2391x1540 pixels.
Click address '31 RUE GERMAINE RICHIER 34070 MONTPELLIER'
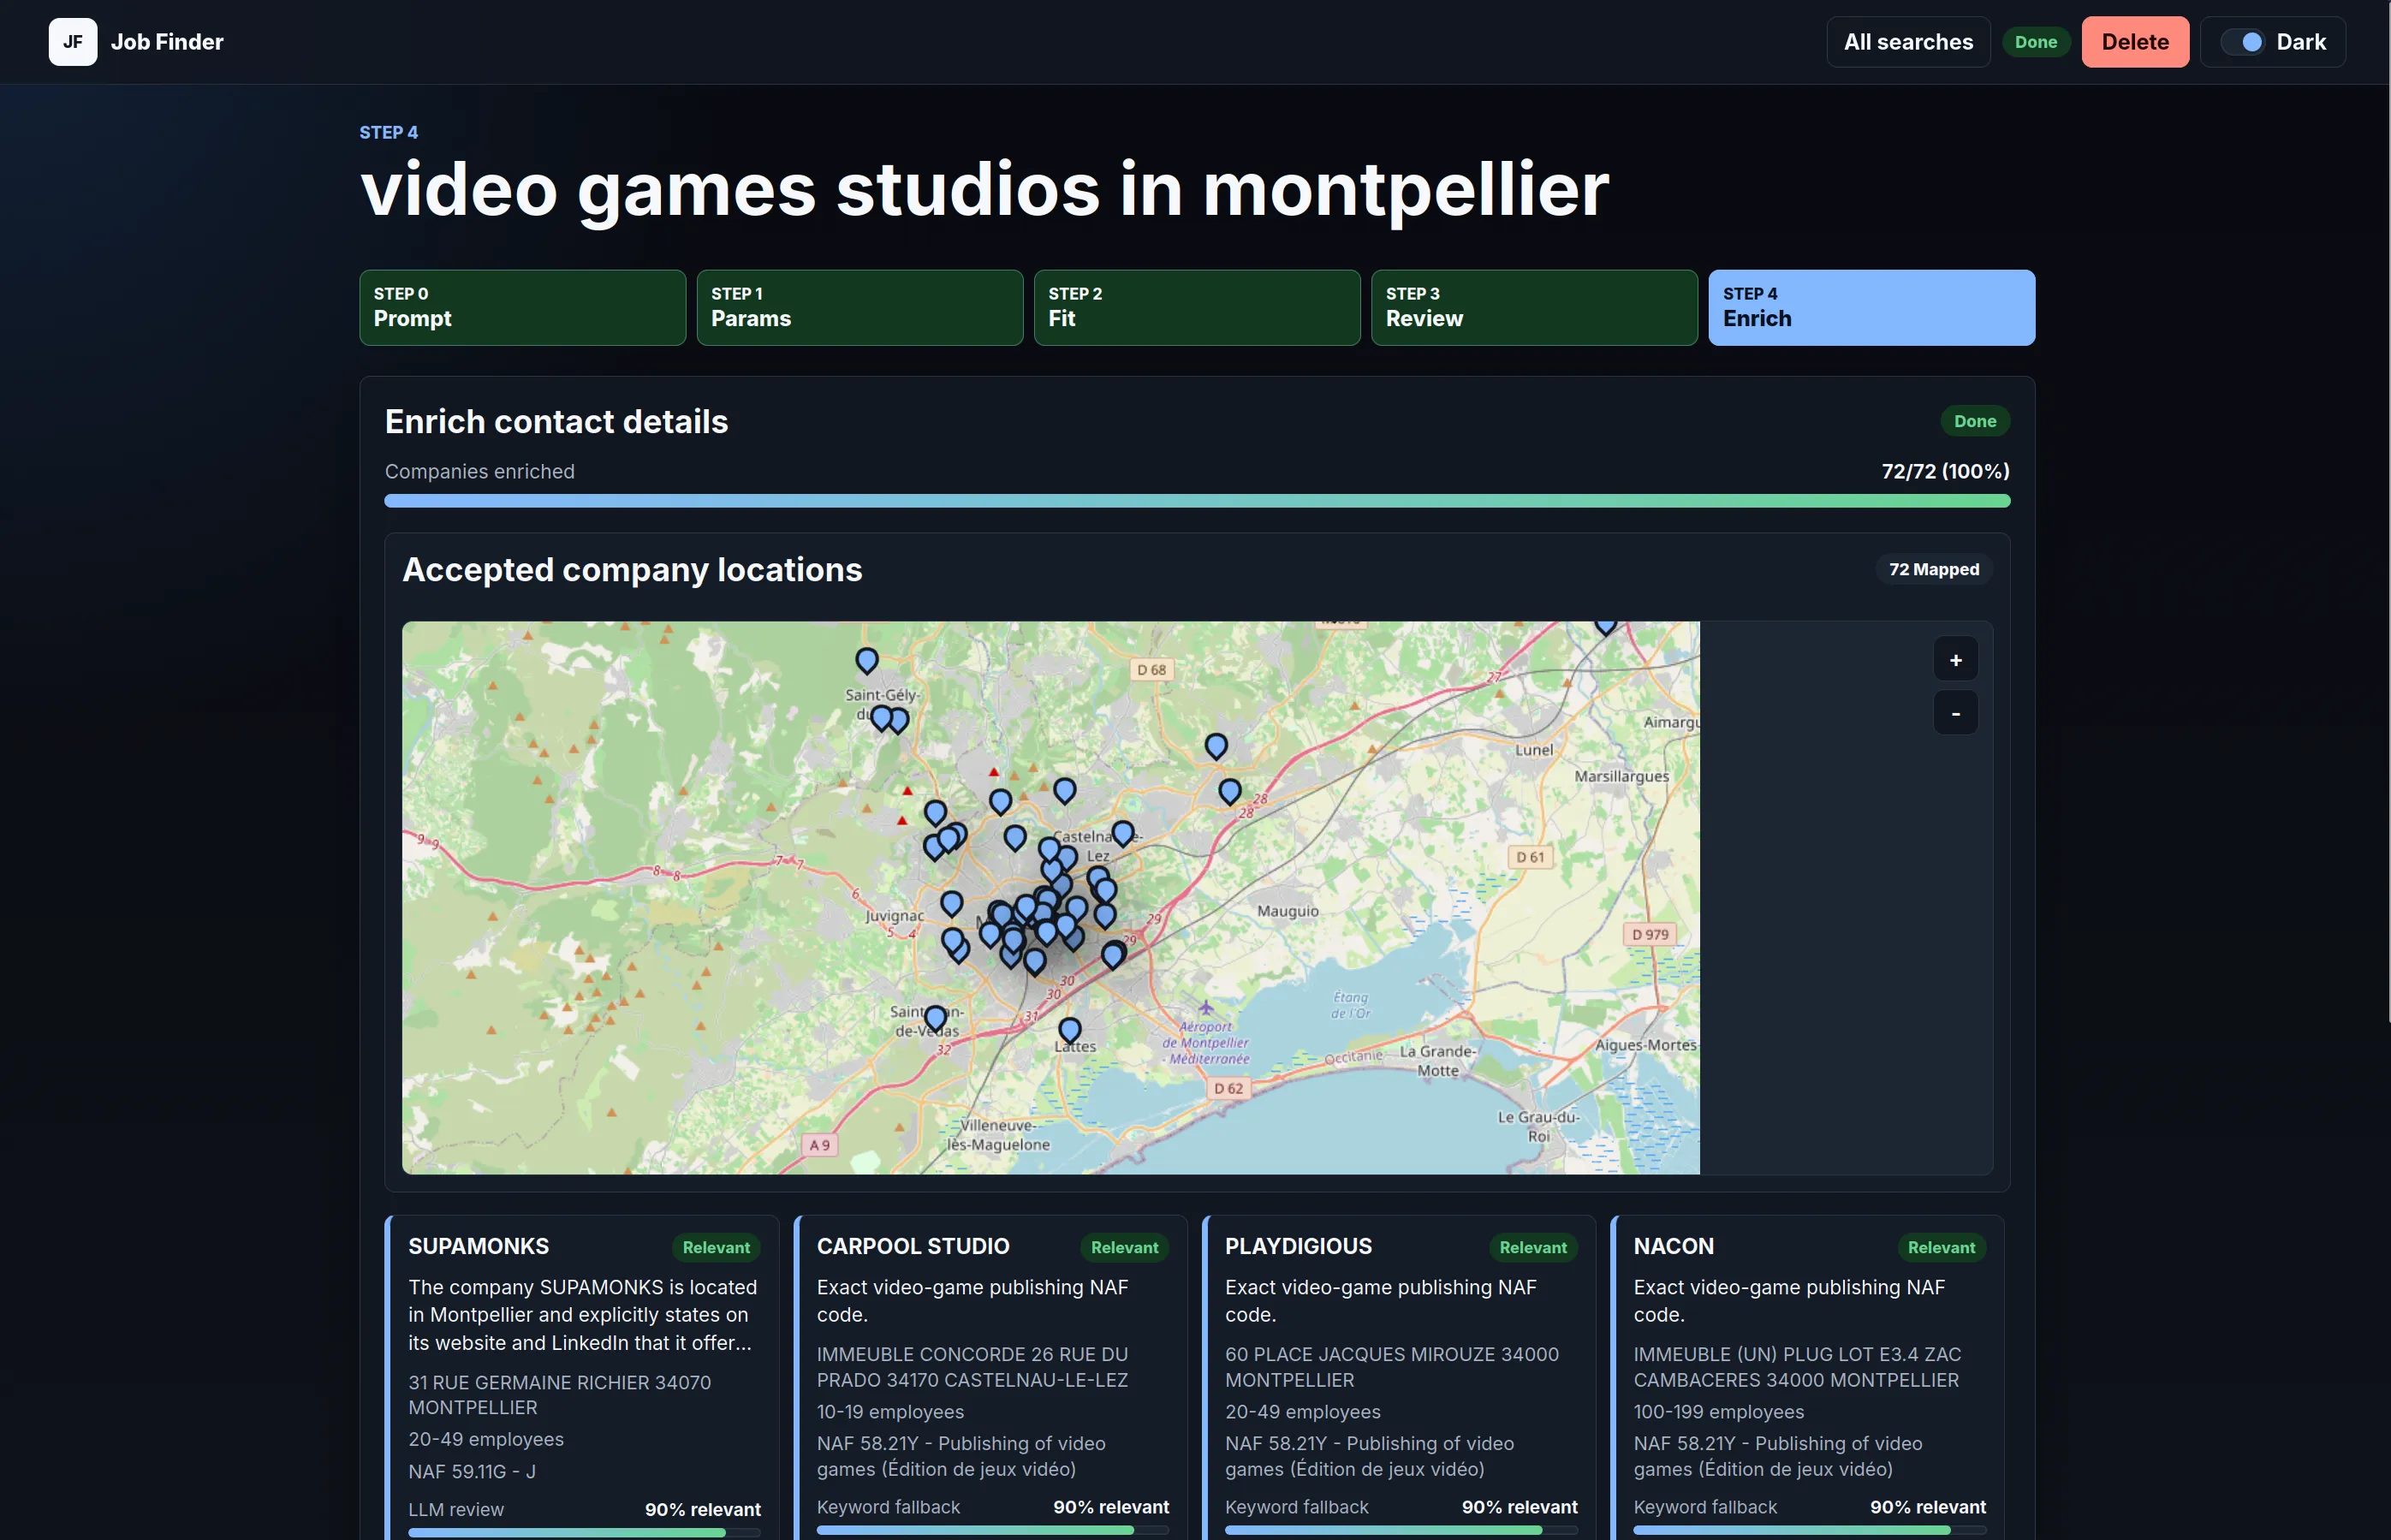click(559, 1394)
